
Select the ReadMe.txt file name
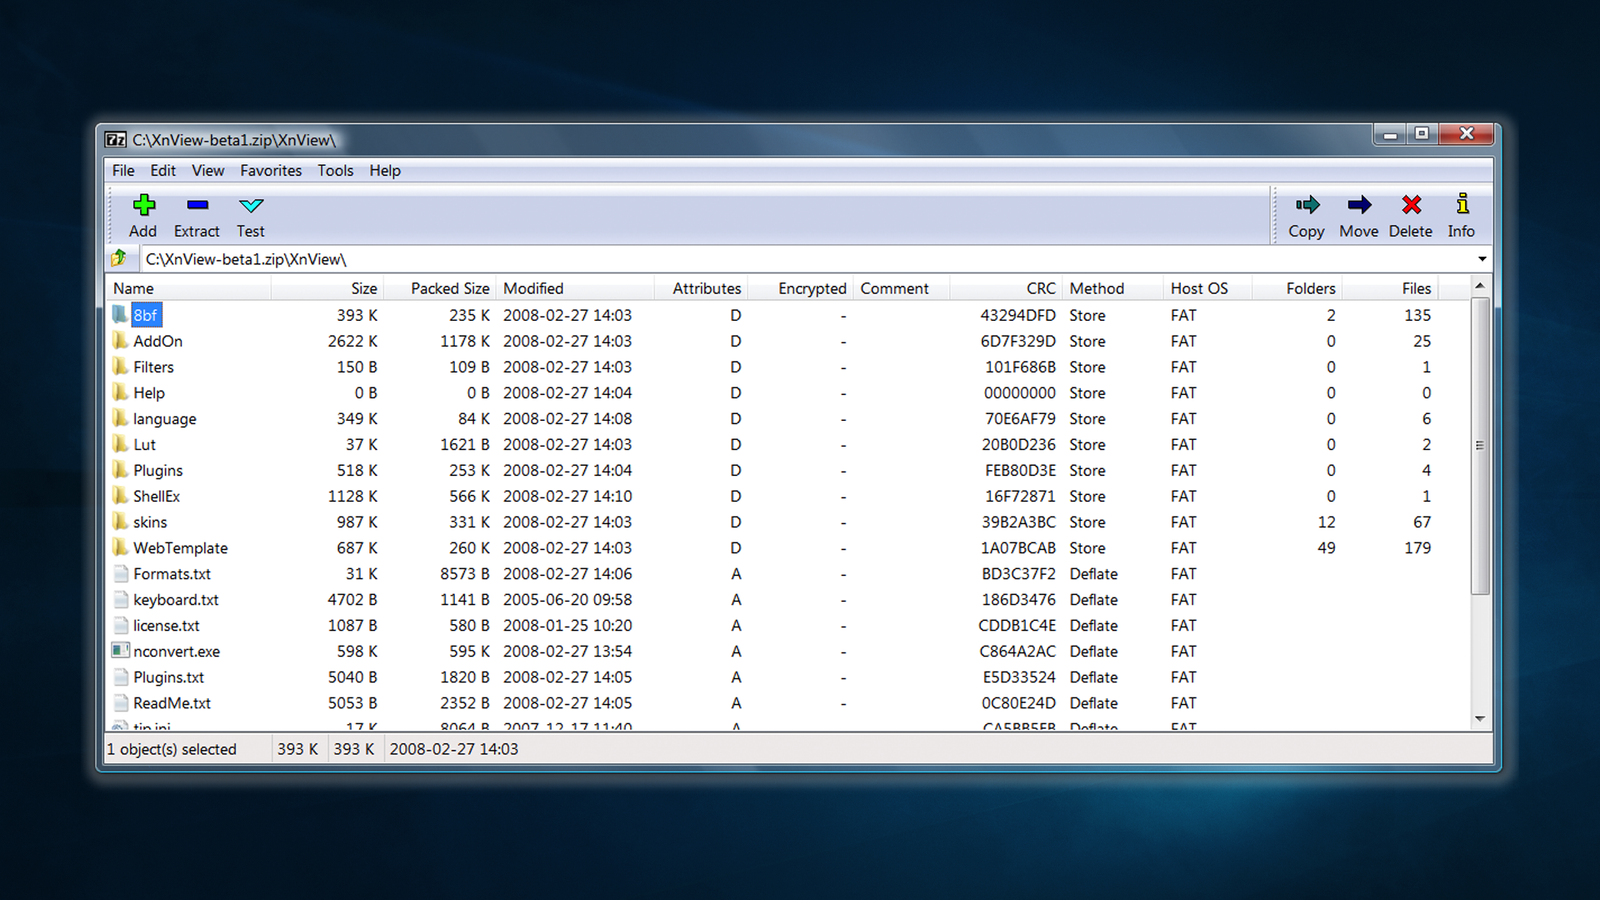tap(172, 703)
